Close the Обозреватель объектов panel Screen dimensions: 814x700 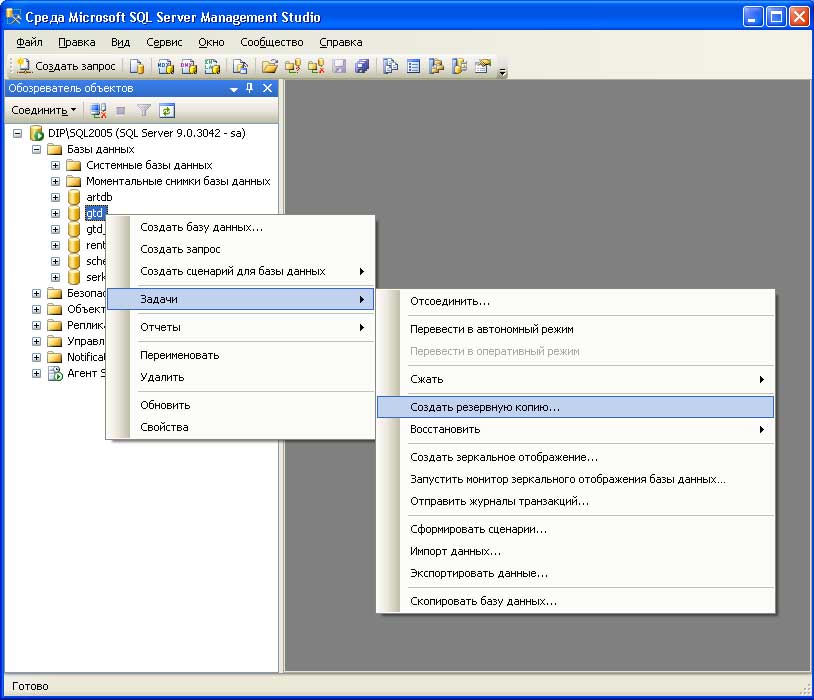tap(267, 88)
